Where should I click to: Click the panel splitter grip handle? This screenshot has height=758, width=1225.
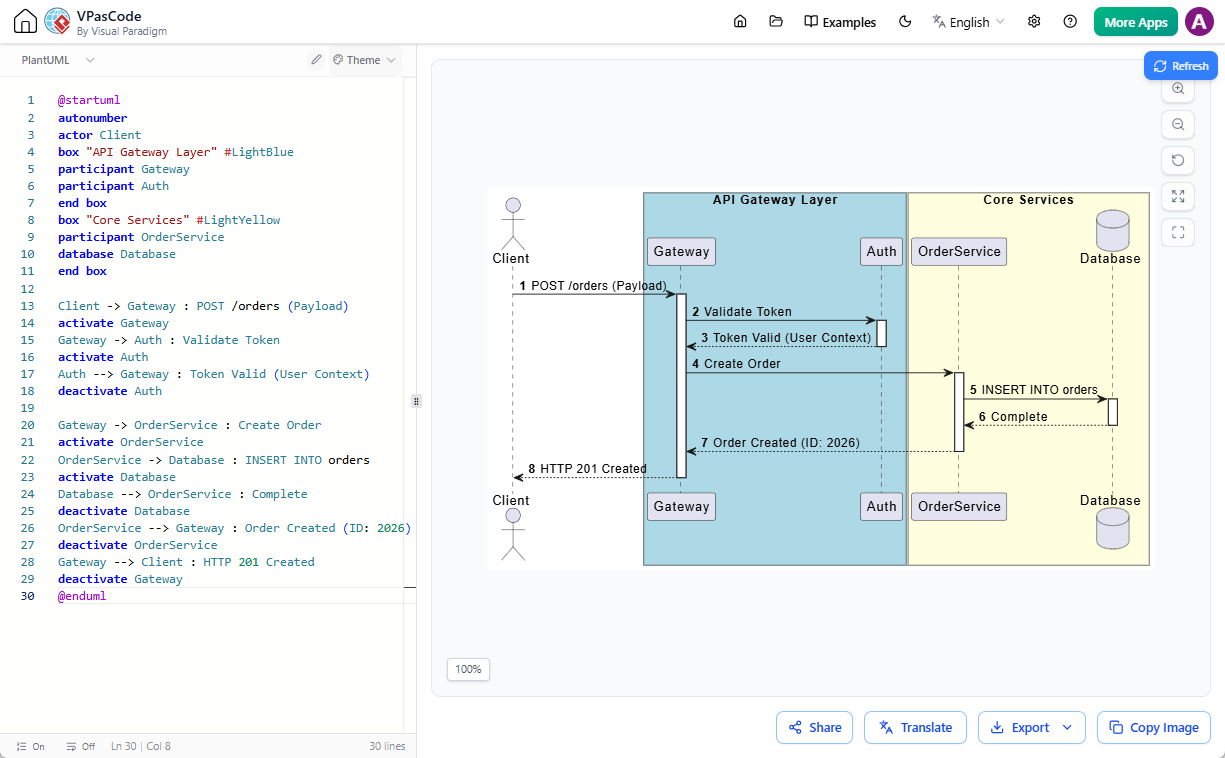tap(416, 401)
